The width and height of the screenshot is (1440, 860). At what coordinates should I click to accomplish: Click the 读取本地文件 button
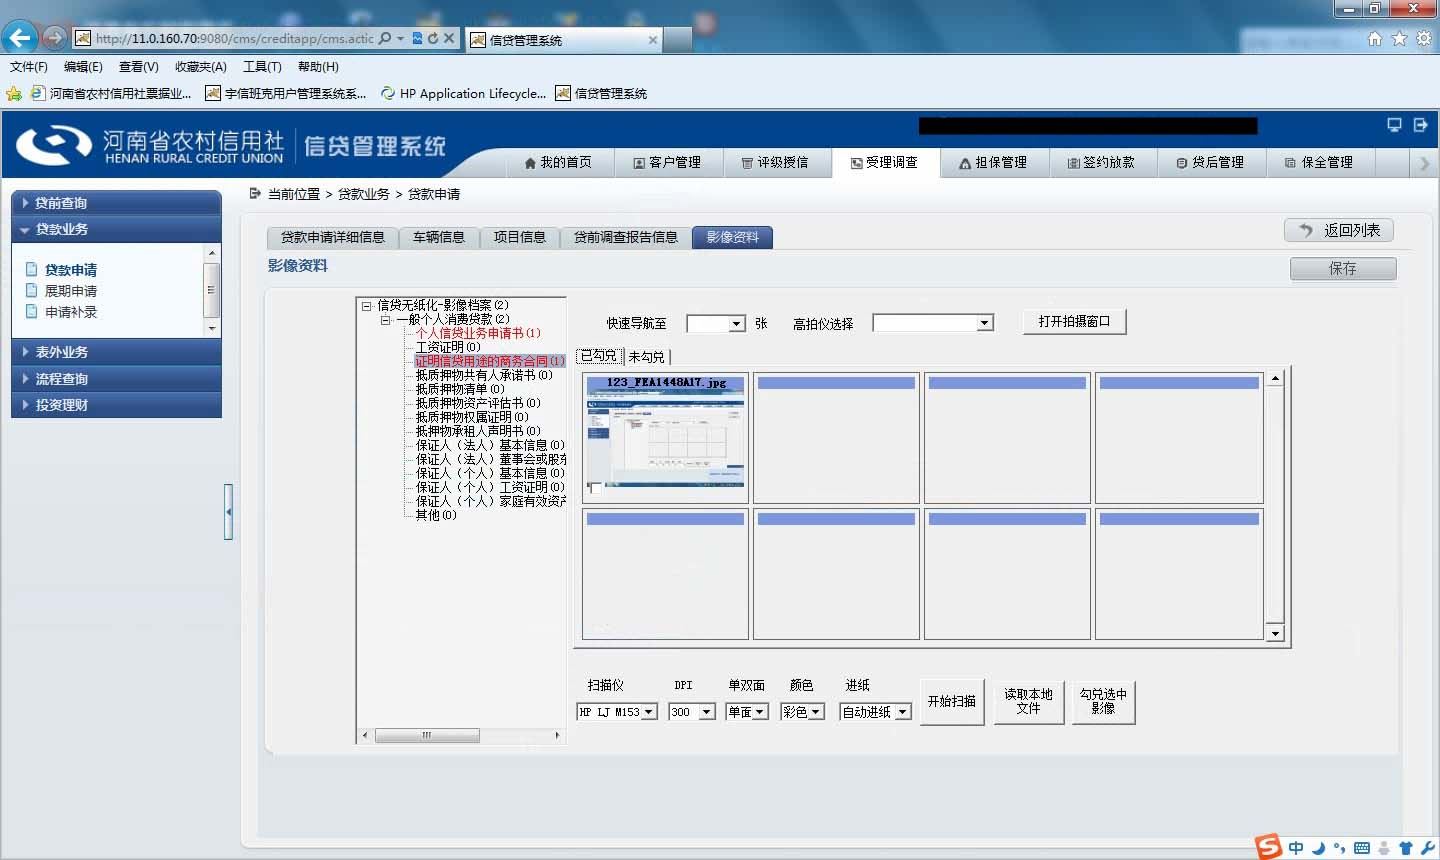click(1028, 702)
